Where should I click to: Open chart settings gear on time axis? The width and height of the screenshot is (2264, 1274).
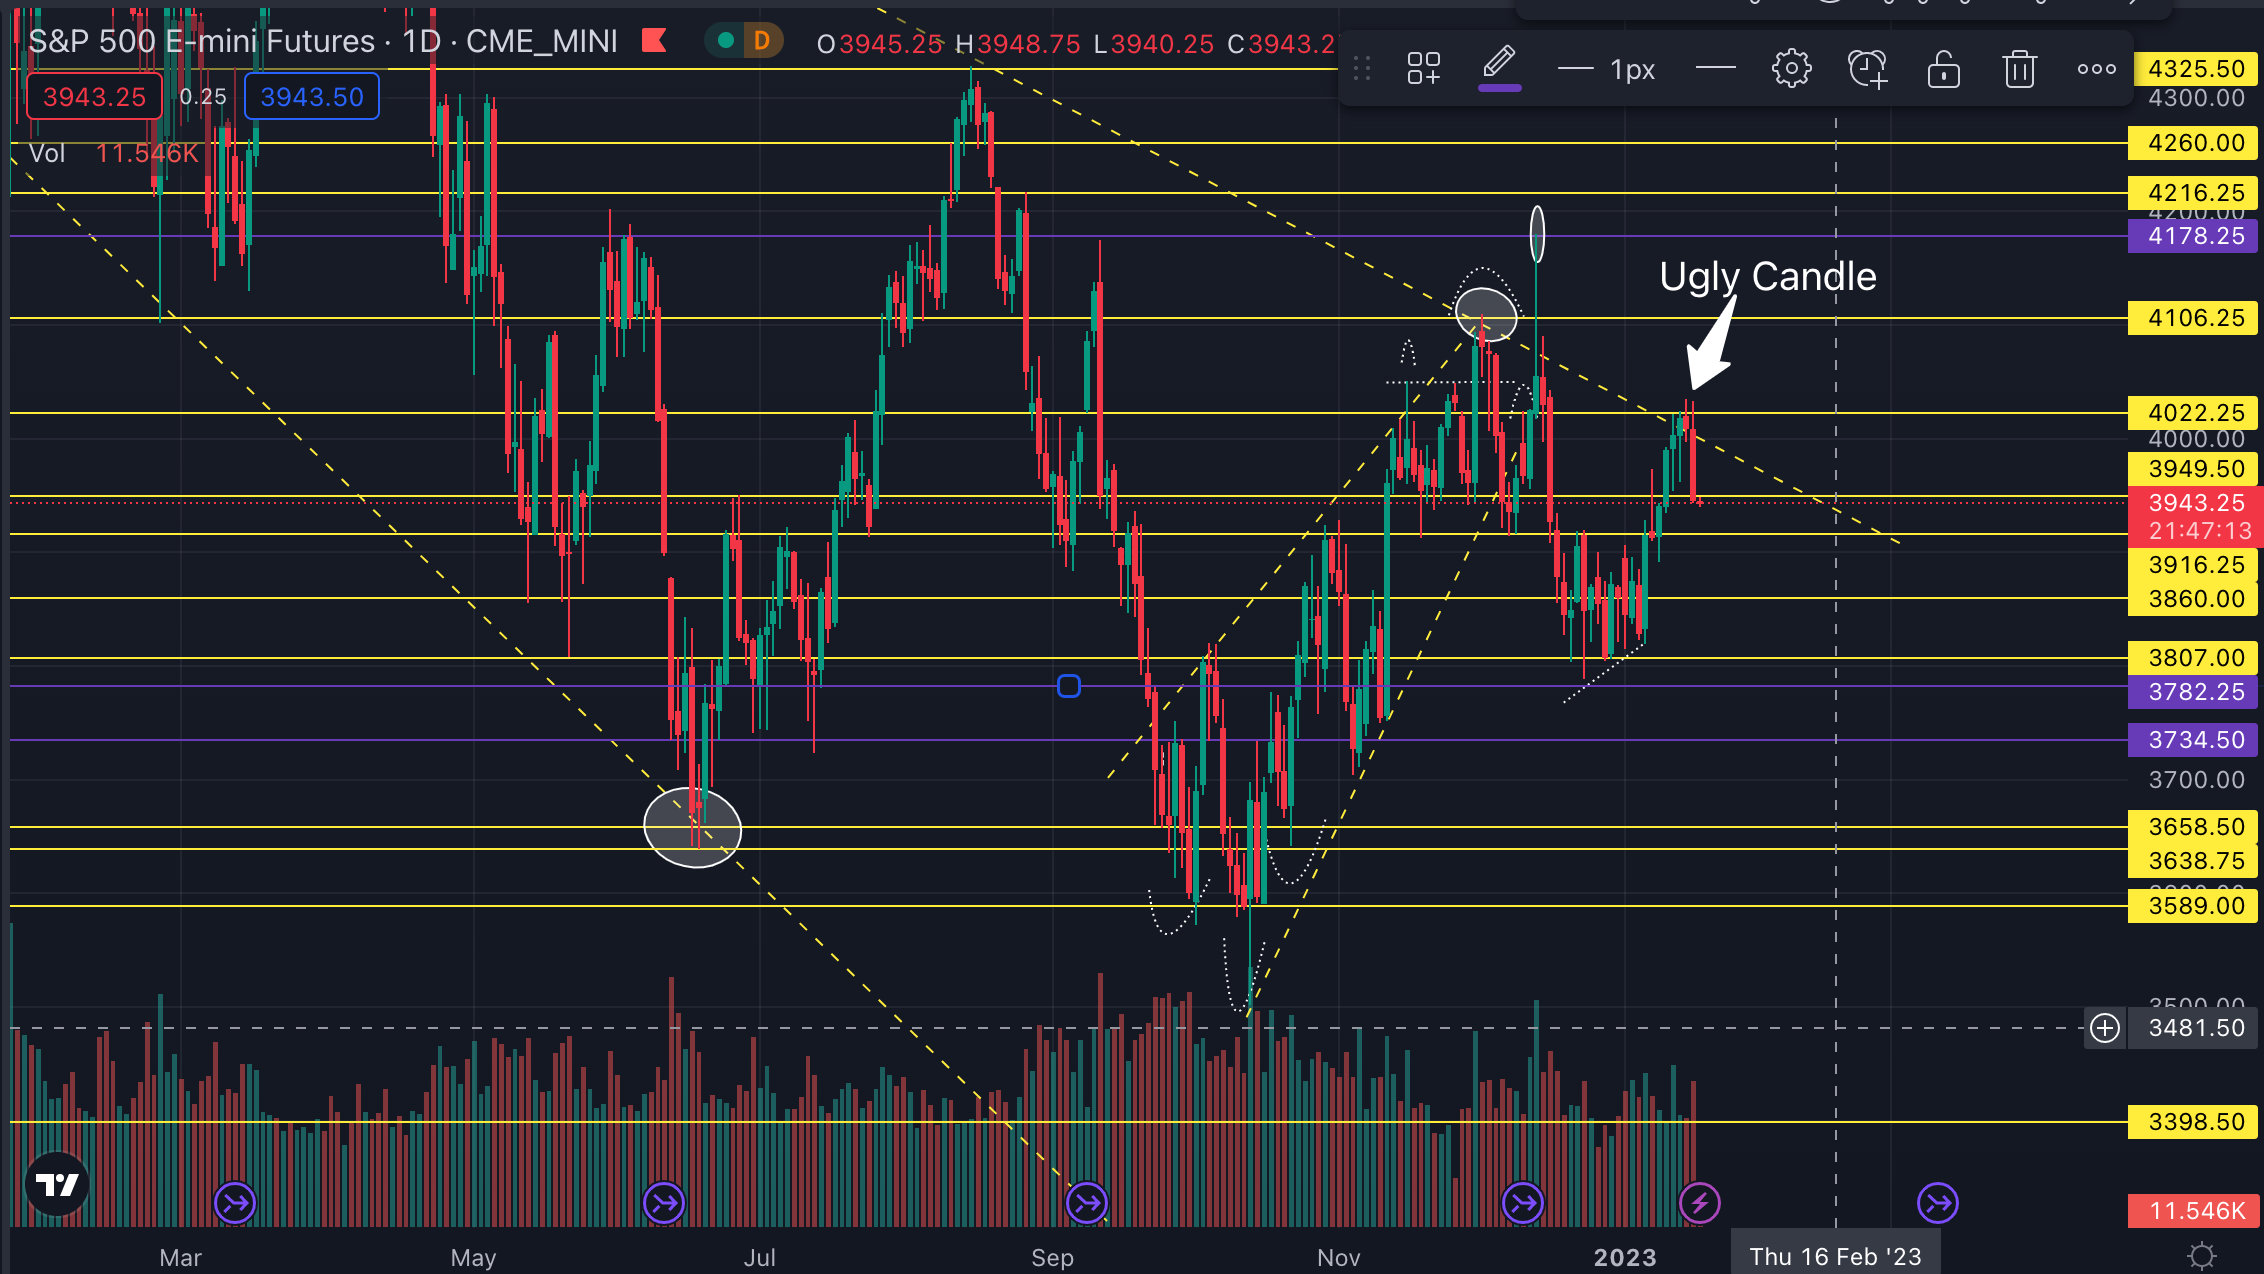click(x=2202, y=1256)
